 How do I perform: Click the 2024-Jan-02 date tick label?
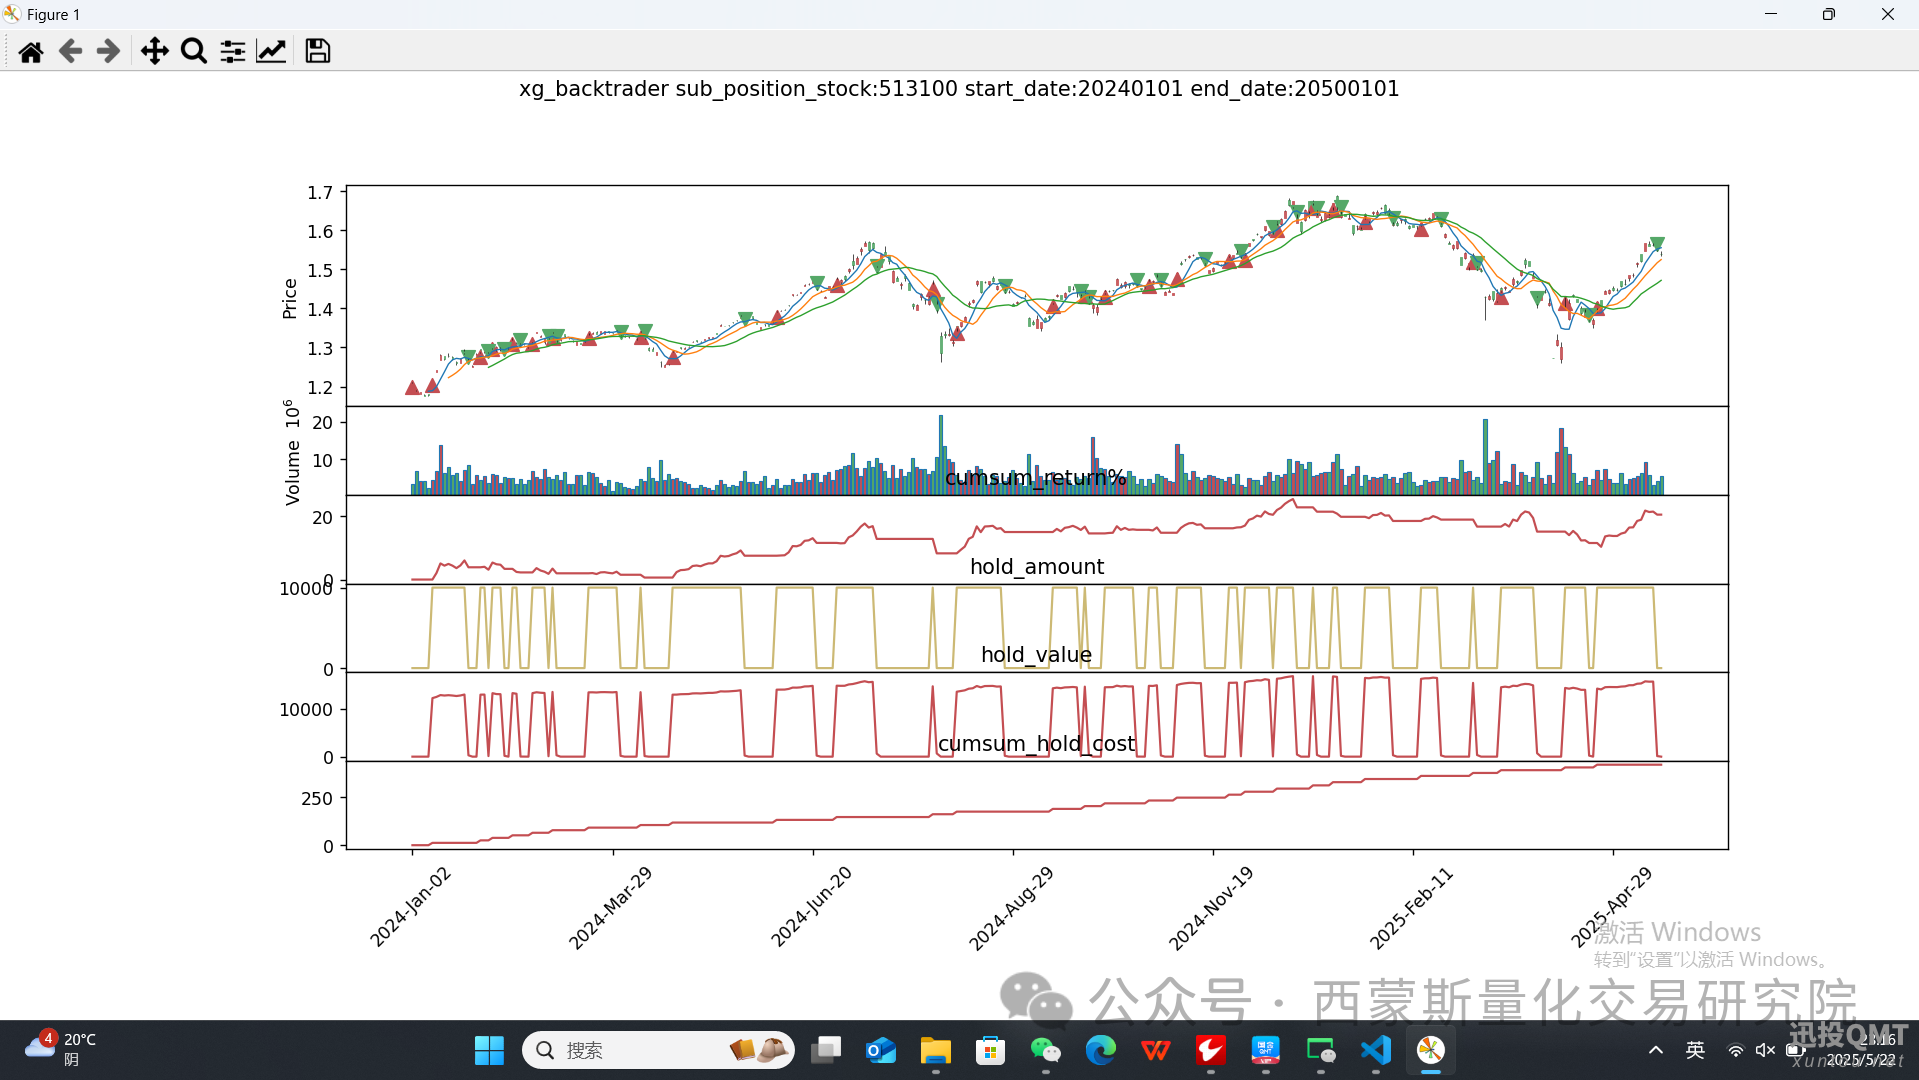pos(411,906)
